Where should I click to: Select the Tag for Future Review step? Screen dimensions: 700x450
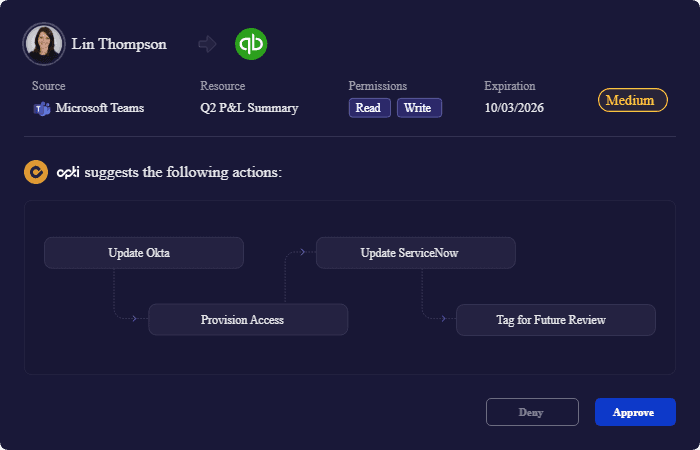[x=556, y=320]
